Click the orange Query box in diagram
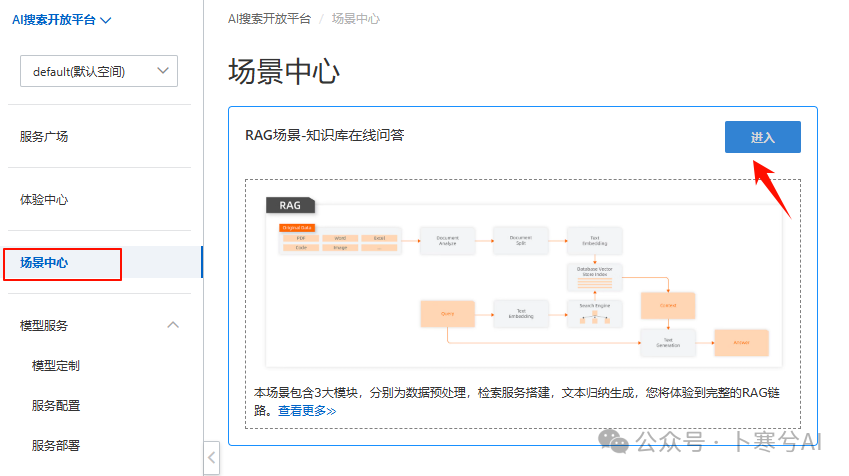 click(447, 314)
